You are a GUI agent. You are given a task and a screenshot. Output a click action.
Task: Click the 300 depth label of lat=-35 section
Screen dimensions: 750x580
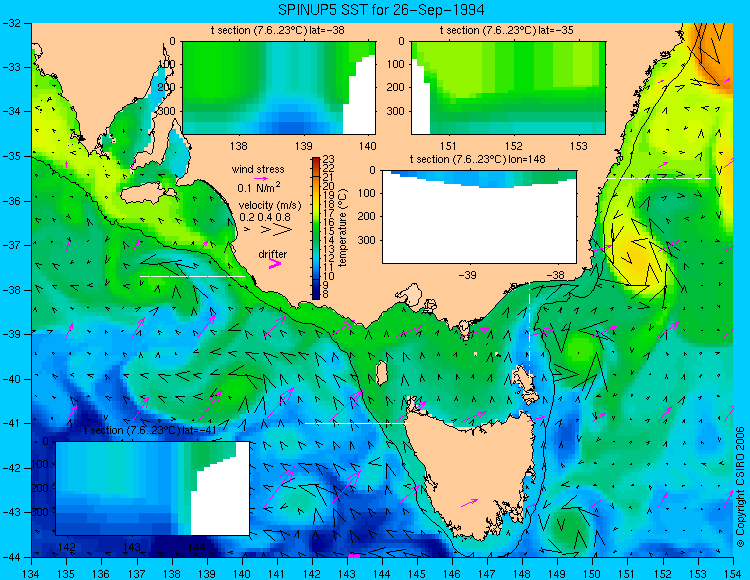396,111
